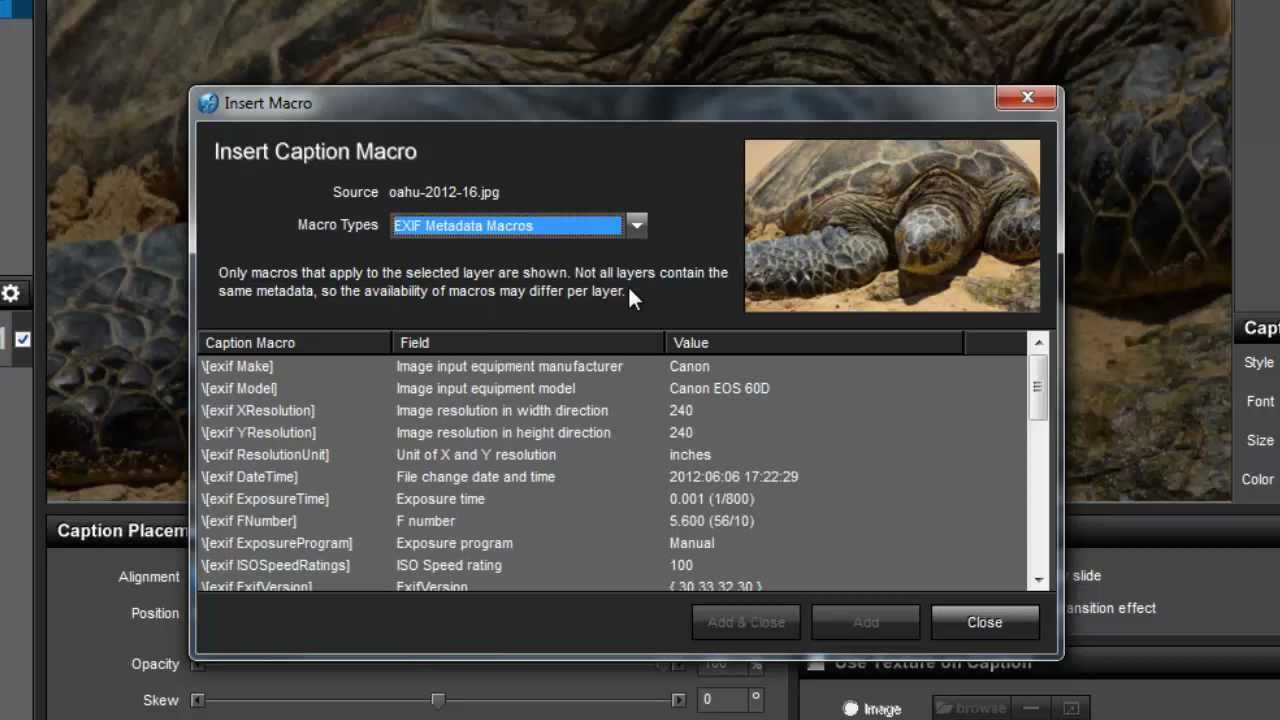
Task: Click the Insert Macro dialog title icon
Action: coord(208,103)
